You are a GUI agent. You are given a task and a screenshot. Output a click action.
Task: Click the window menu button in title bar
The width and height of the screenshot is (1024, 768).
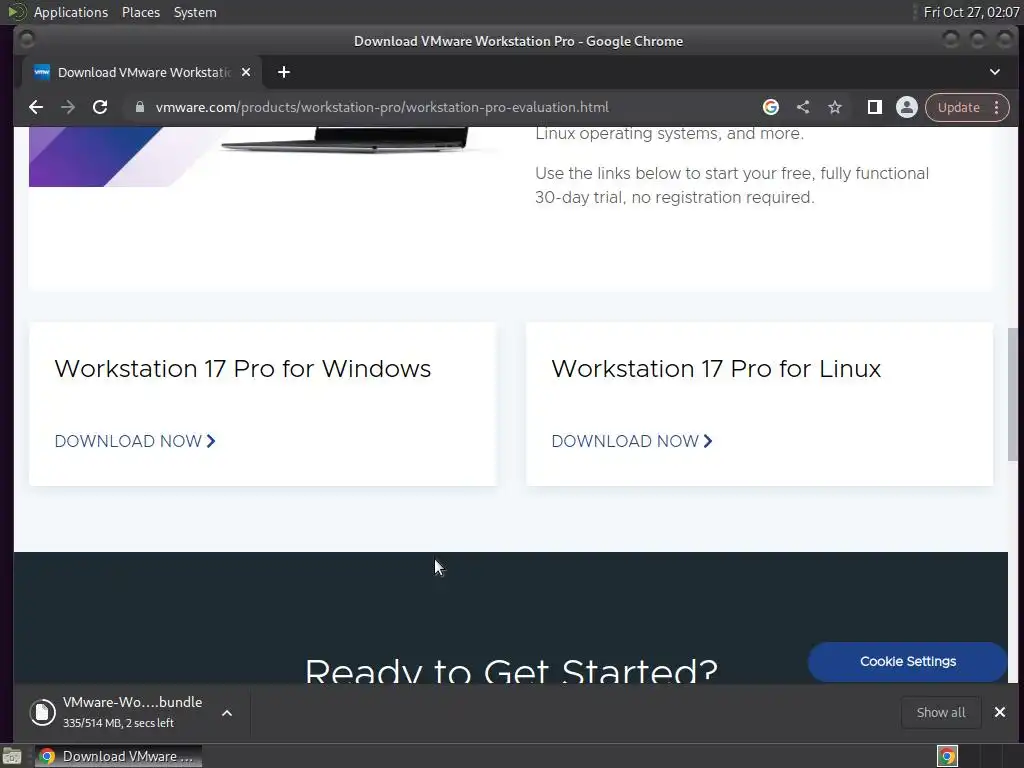point(27,40)
